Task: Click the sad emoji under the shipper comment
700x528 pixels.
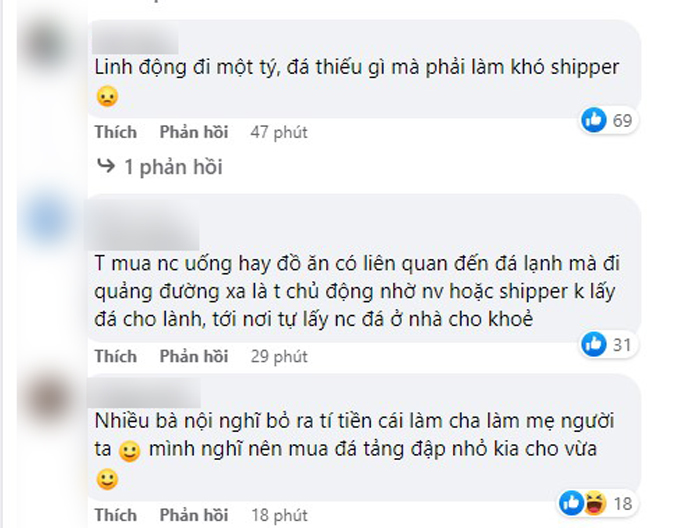Action: (x=107, y=97)
